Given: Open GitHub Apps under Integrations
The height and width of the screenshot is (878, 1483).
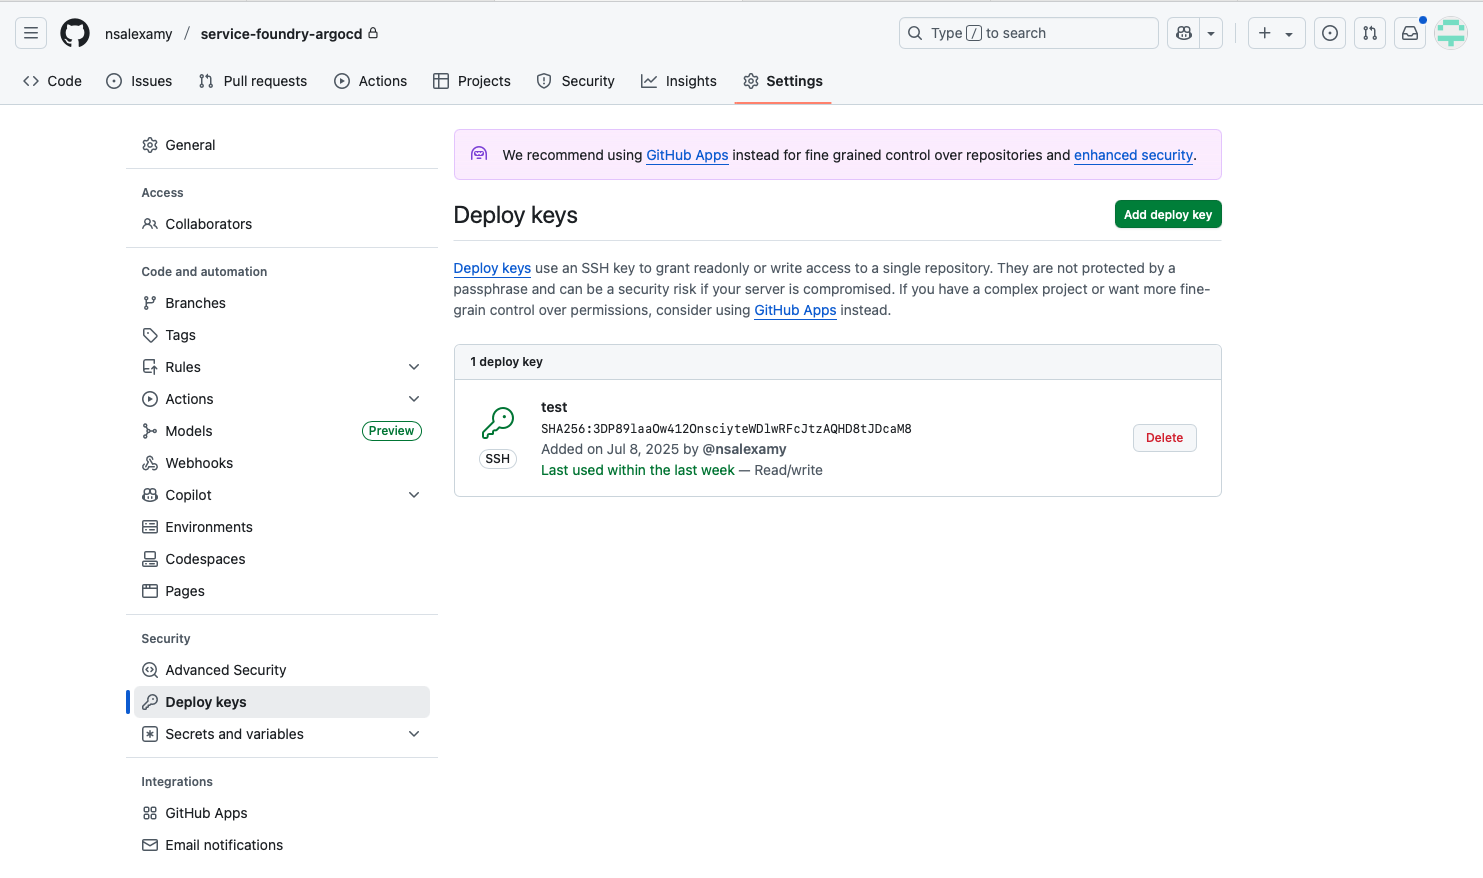Looking at the screenshot, I should coord(282,813).
